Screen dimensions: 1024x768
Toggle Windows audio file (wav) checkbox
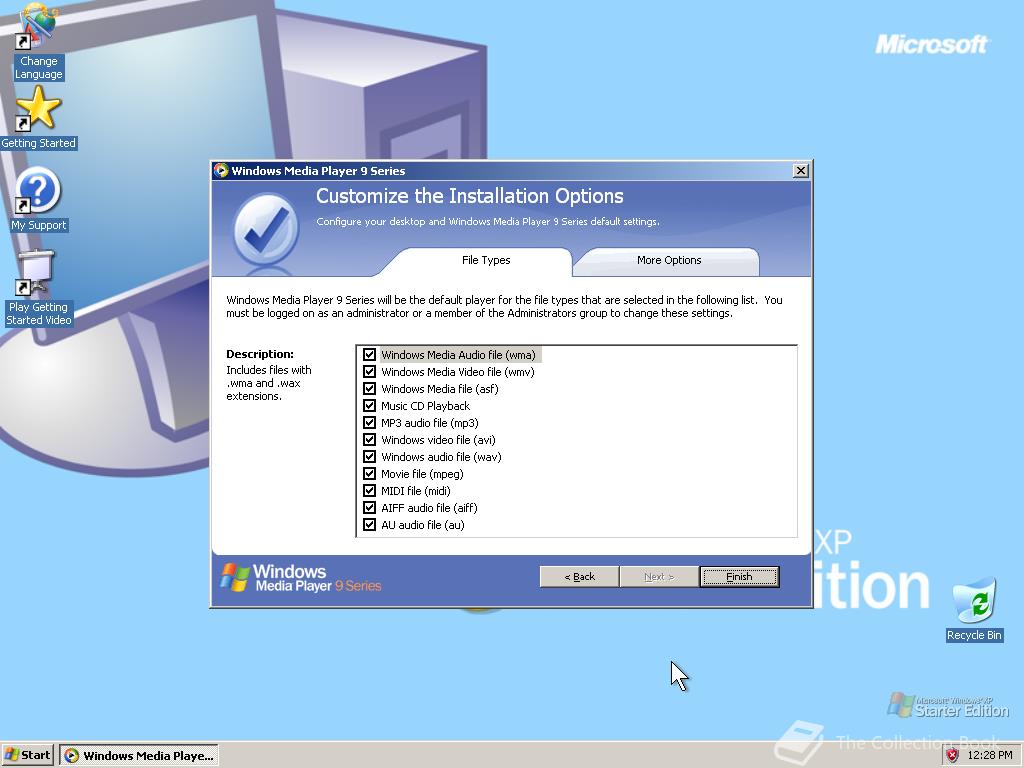pyautogui.click(x=370, y=456)
